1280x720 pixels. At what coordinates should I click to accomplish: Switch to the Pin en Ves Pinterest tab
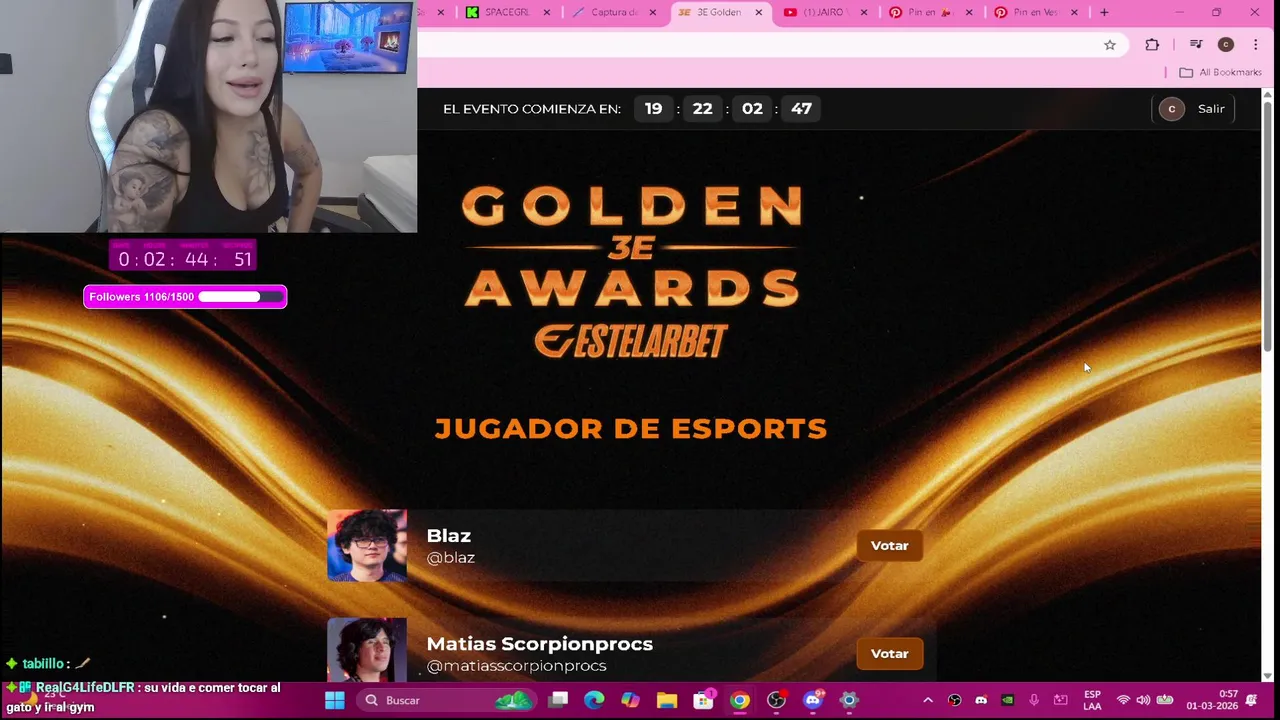1036,12
